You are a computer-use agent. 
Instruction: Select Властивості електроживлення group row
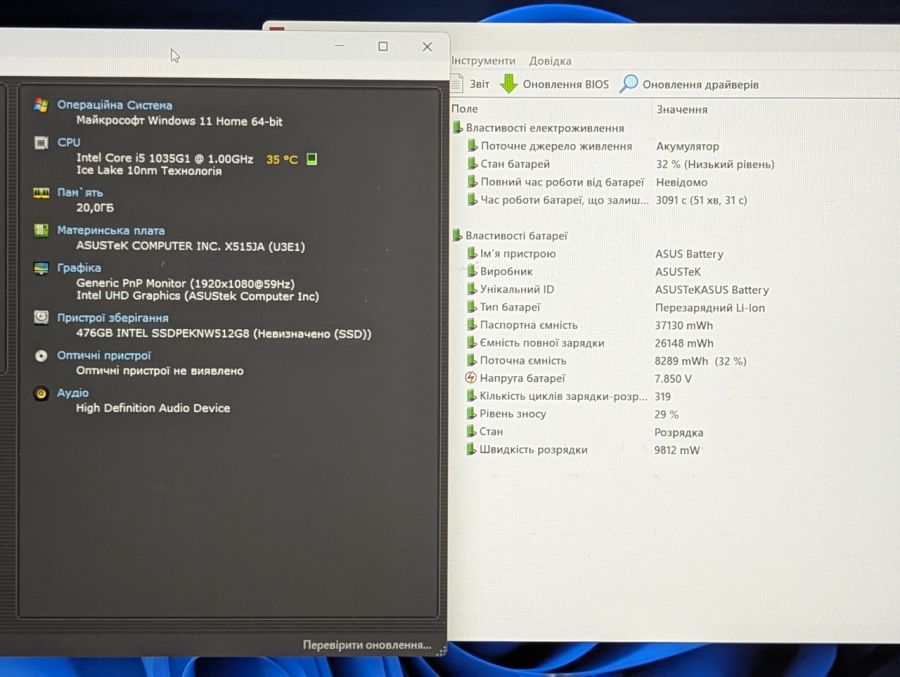coord(538,127)
